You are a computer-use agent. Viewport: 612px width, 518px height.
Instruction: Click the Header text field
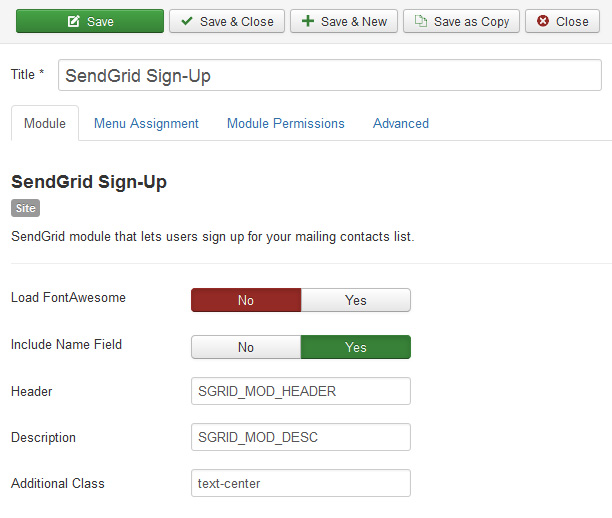pos(301,391)
